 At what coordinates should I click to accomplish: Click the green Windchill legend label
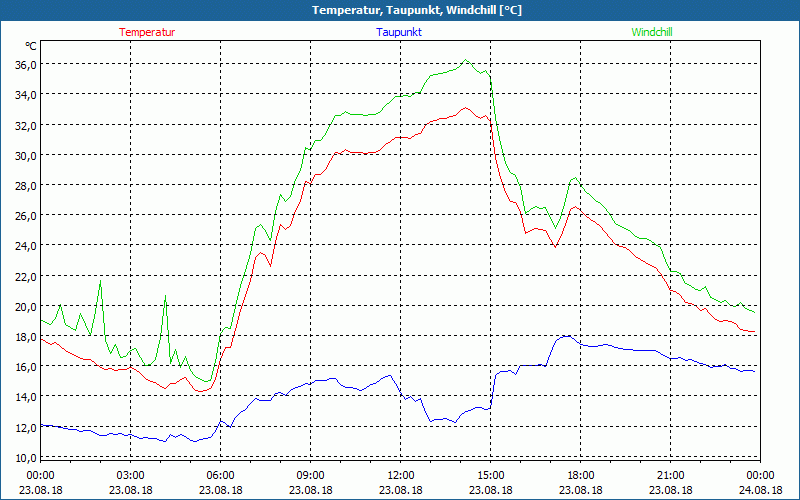click(652, 32)
